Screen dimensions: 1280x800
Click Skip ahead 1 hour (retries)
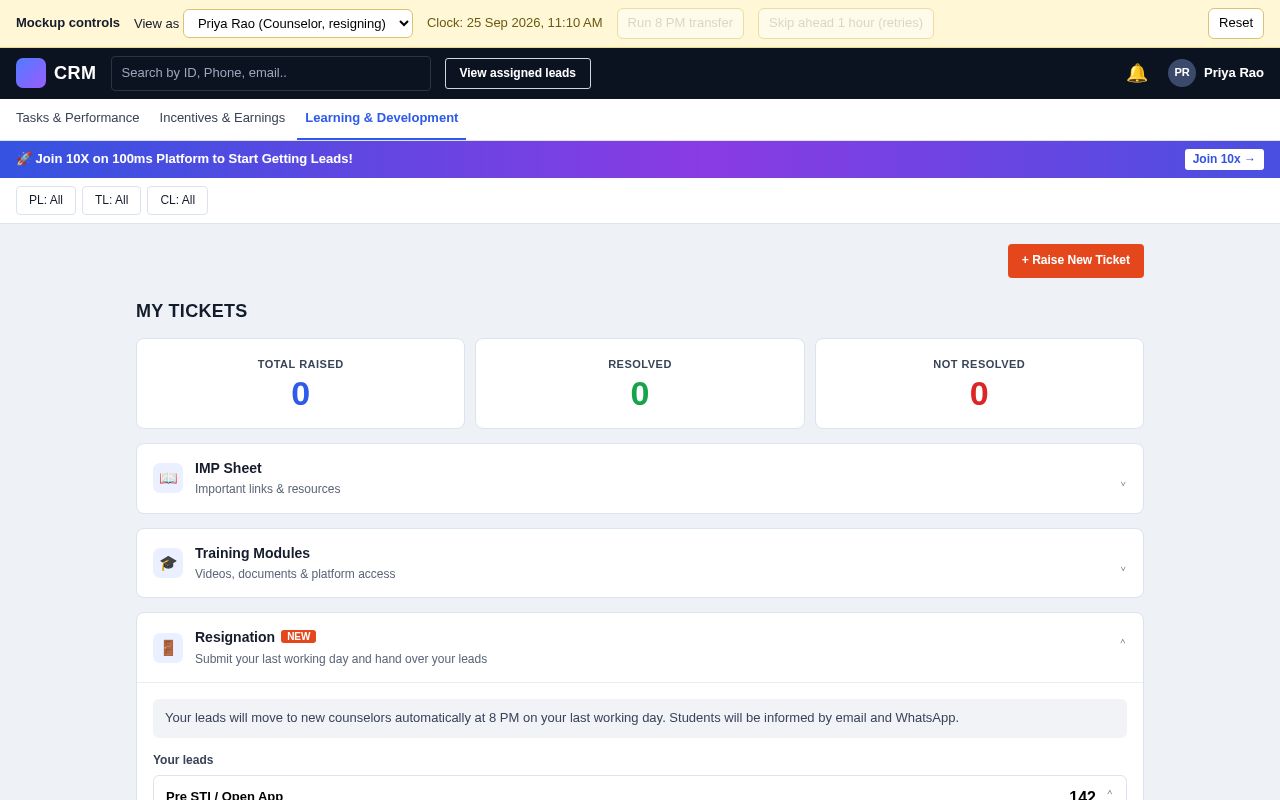[846, 23]
